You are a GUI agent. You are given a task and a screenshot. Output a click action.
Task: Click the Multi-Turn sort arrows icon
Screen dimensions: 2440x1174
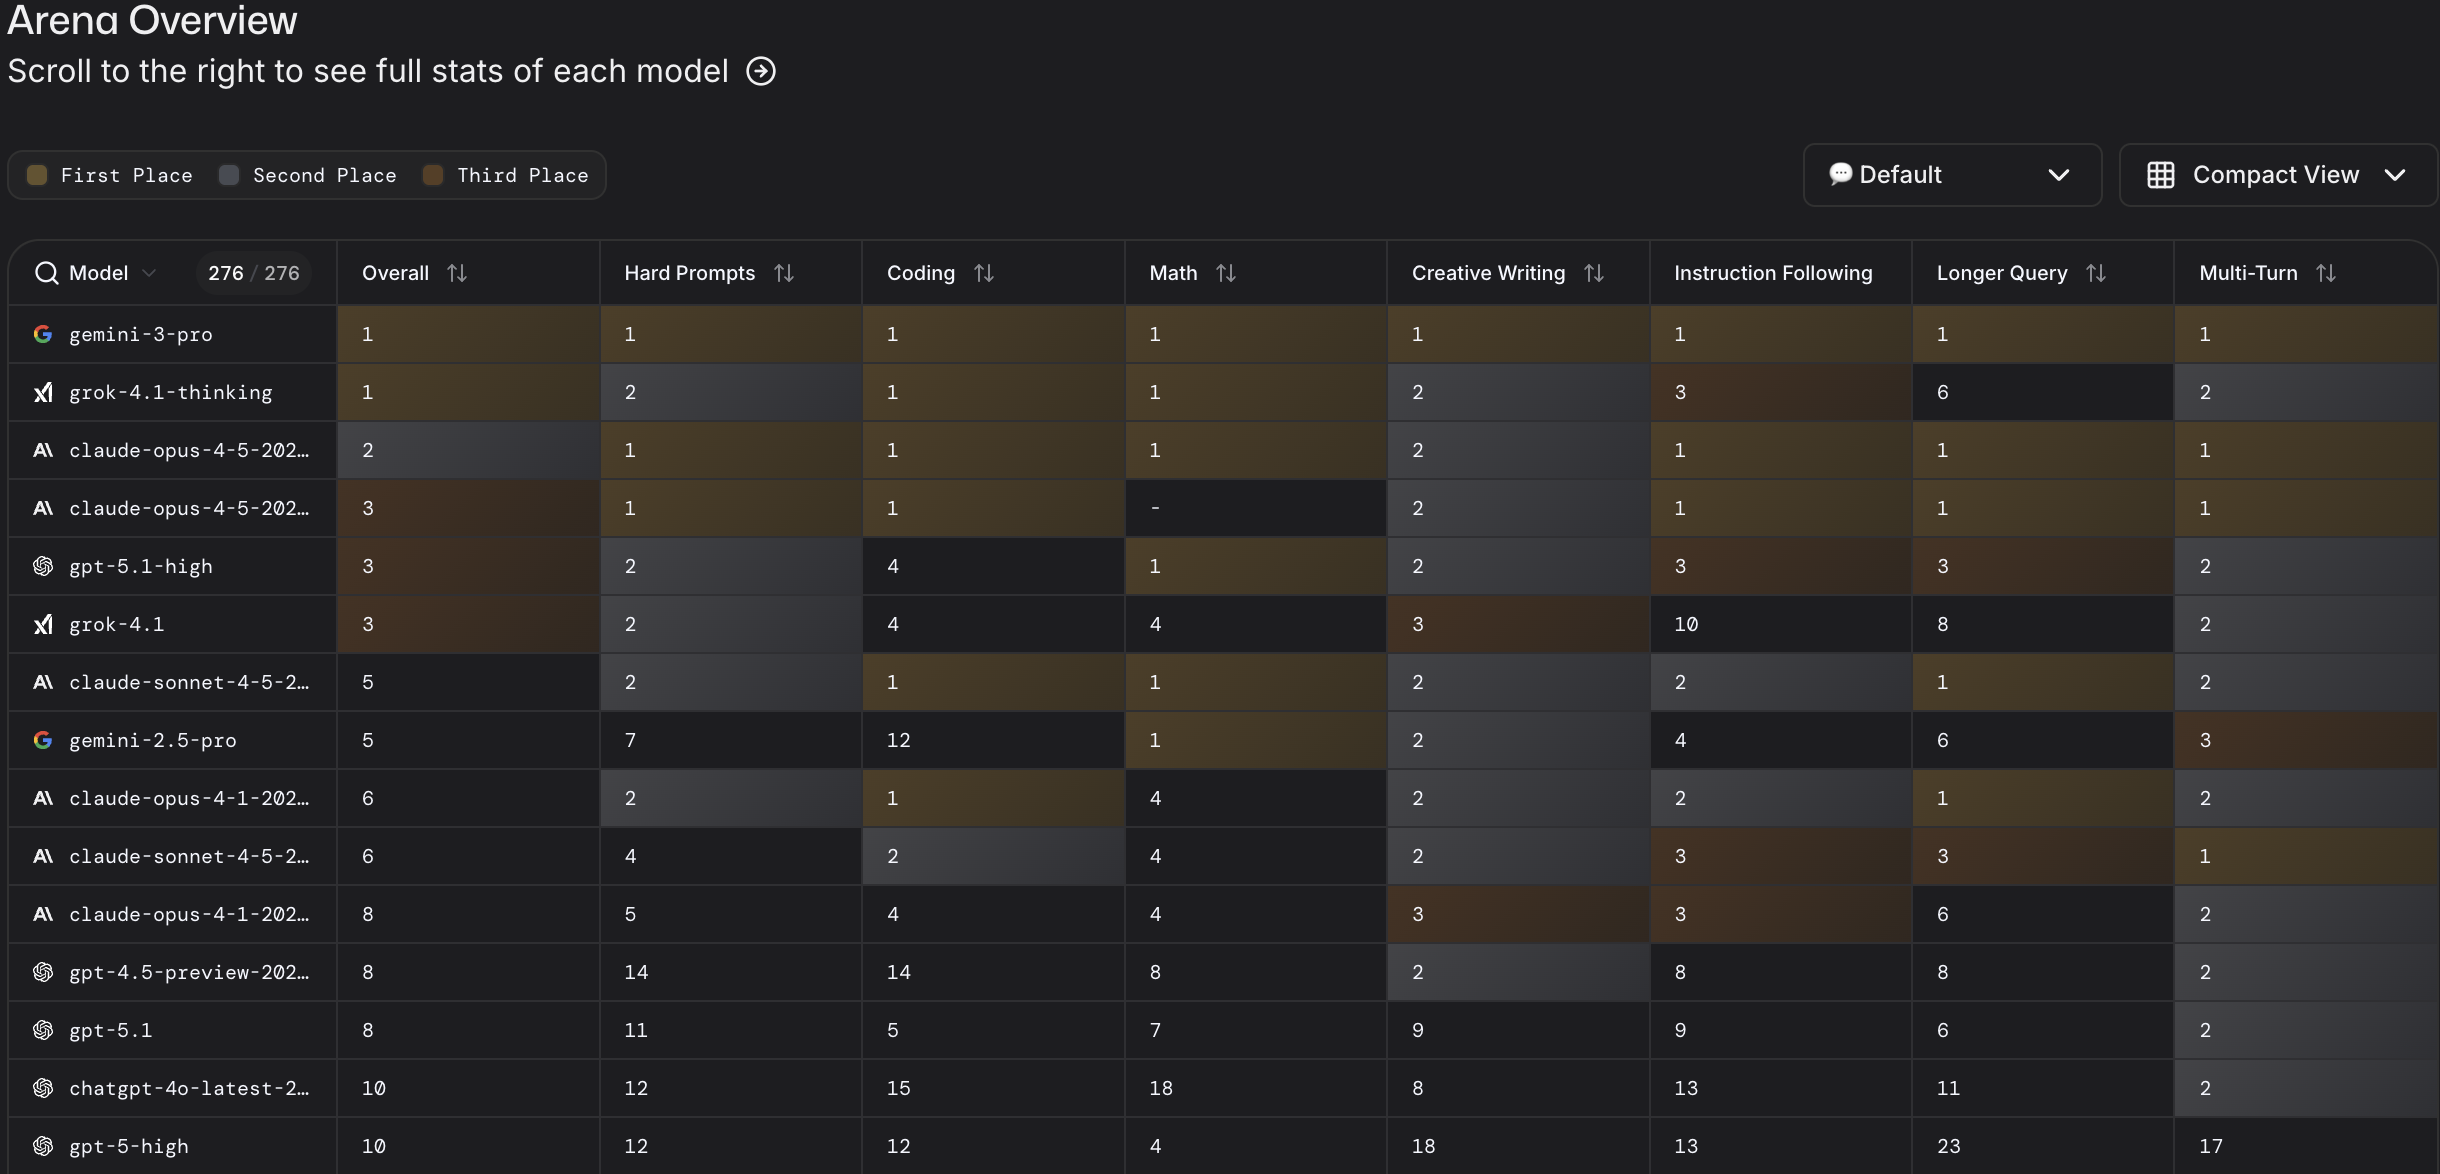click(2326, 273)
